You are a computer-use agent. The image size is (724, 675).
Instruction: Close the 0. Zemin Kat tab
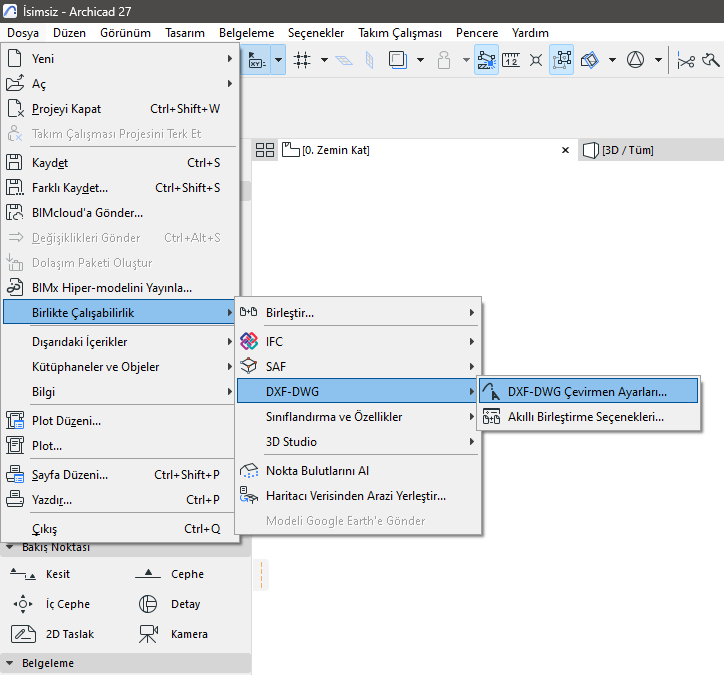pos(565,150)
